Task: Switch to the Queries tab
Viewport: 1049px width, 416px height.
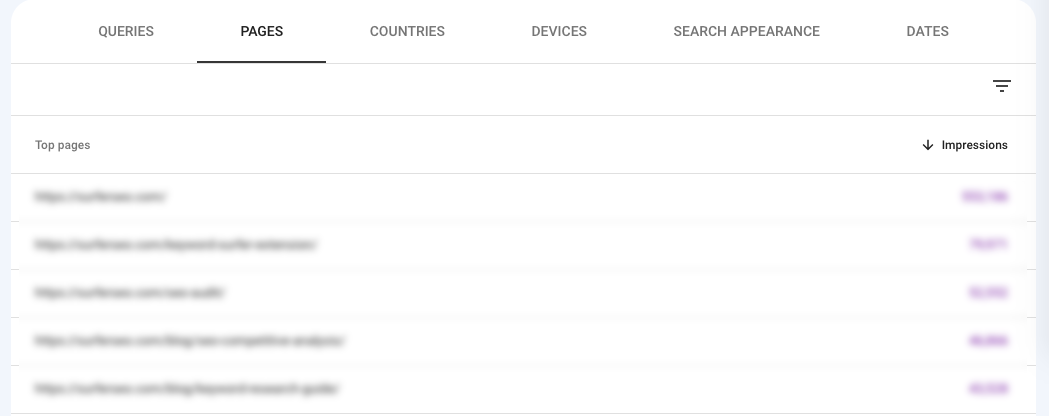Action: pos(126,31)
